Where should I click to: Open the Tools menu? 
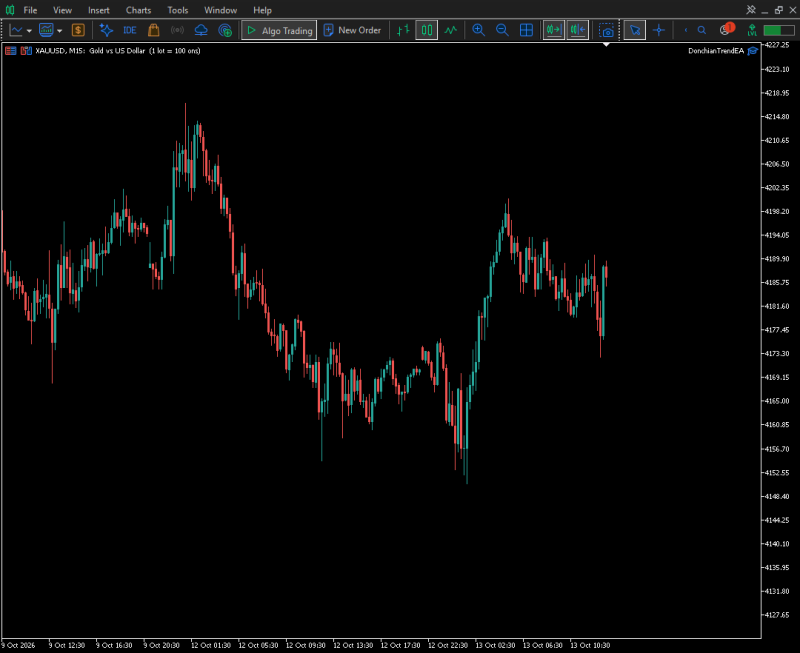[x=178, y=10]
